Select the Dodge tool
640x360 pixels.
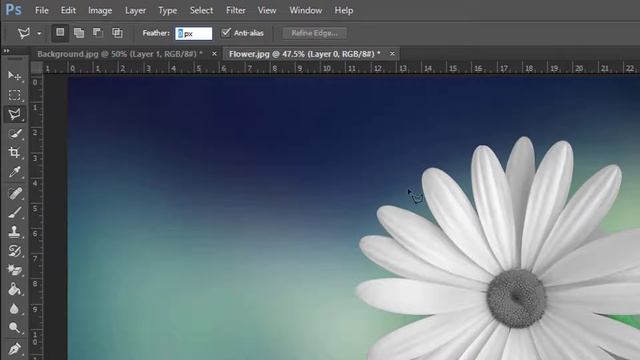tap(14, 328)
